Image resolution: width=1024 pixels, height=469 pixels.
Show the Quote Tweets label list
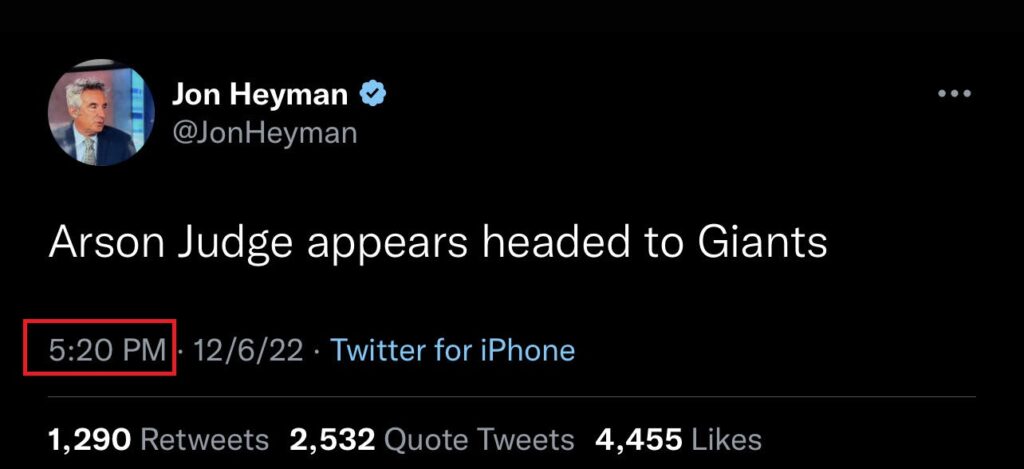tap(480, 440)
